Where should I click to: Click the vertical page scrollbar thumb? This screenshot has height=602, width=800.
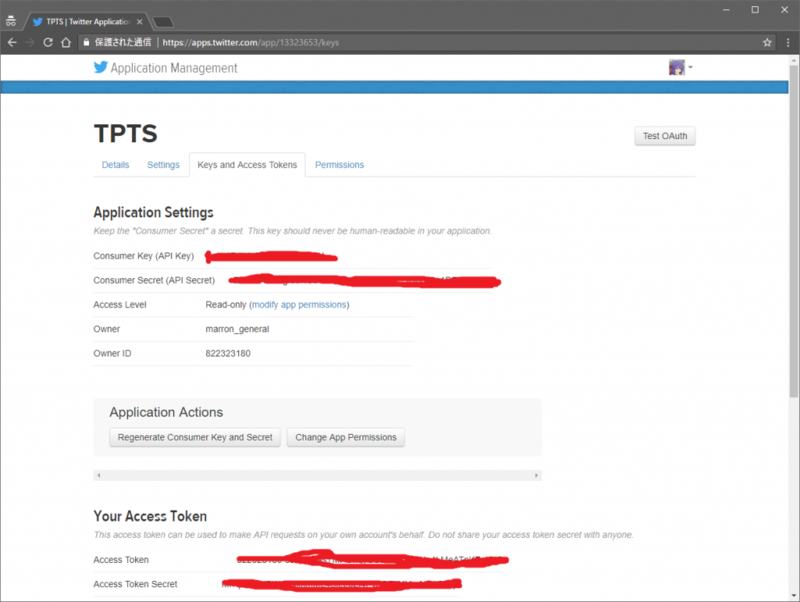793,231
